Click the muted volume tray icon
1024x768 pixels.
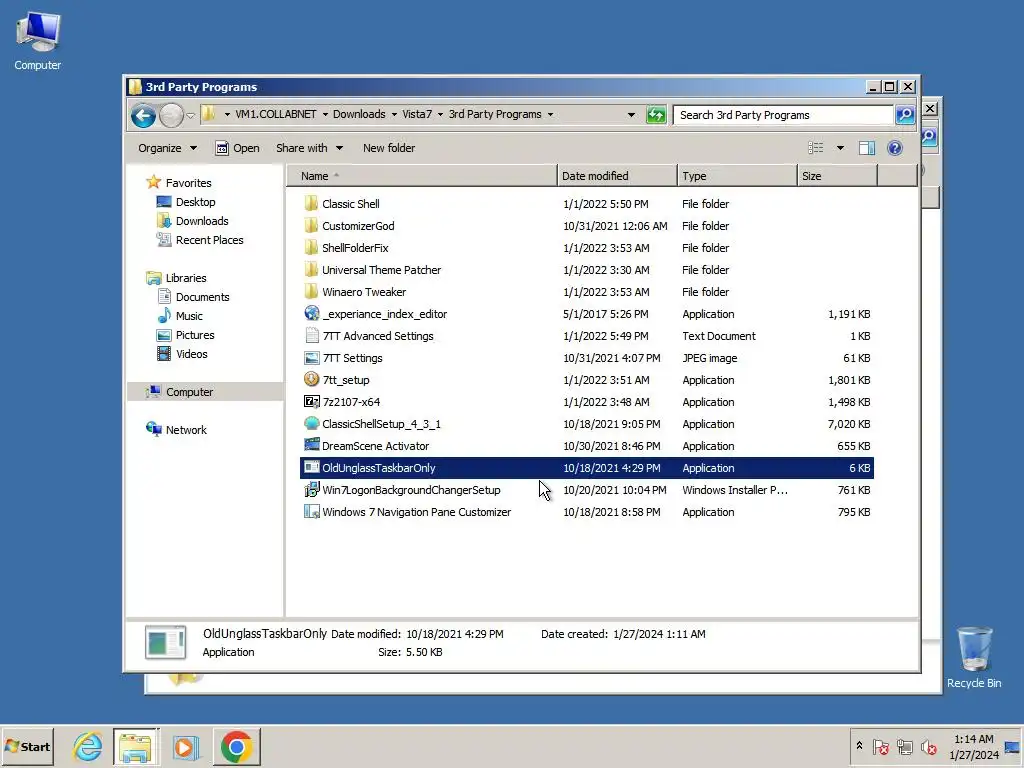click(928, 746)
